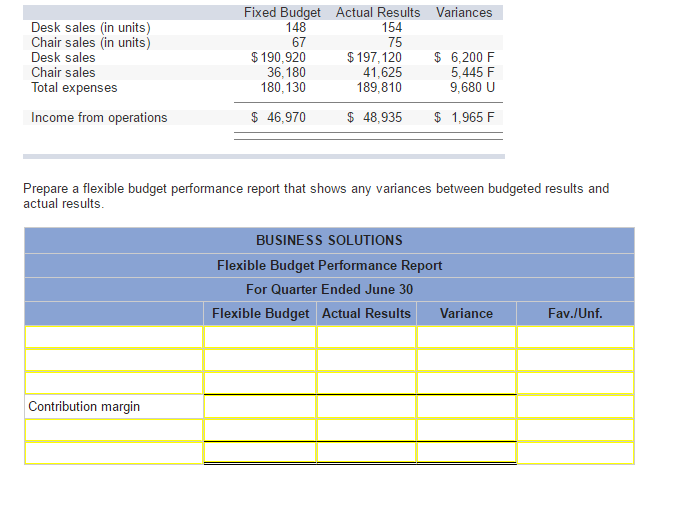
Task: Click label cell below Contribution margin
Action: tap(114, 430)
